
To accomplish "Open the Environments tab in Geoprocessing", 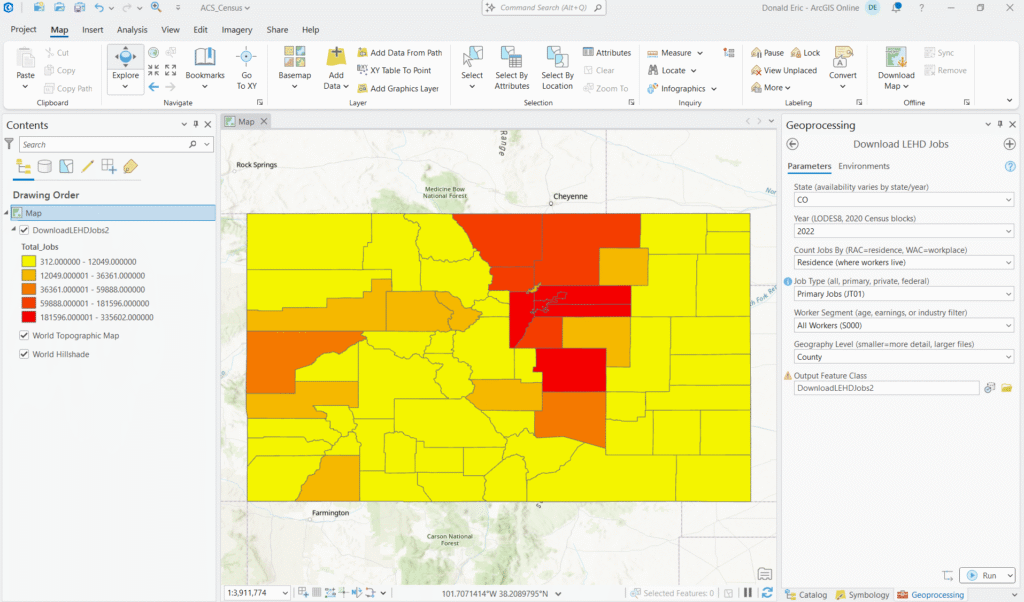I will [x=863, y=166].
